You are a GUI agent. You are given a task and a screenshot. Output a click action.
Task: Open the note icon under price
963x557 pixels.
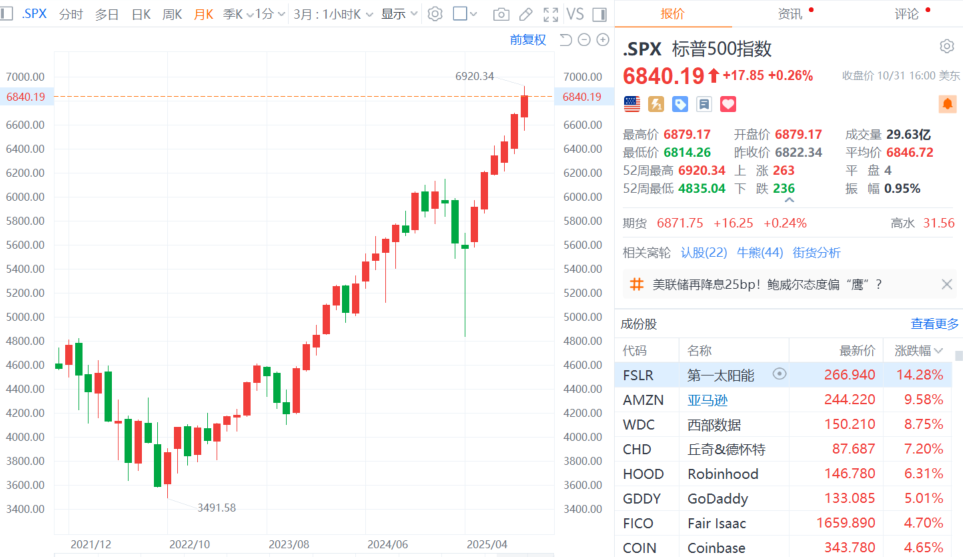[704, 104]
